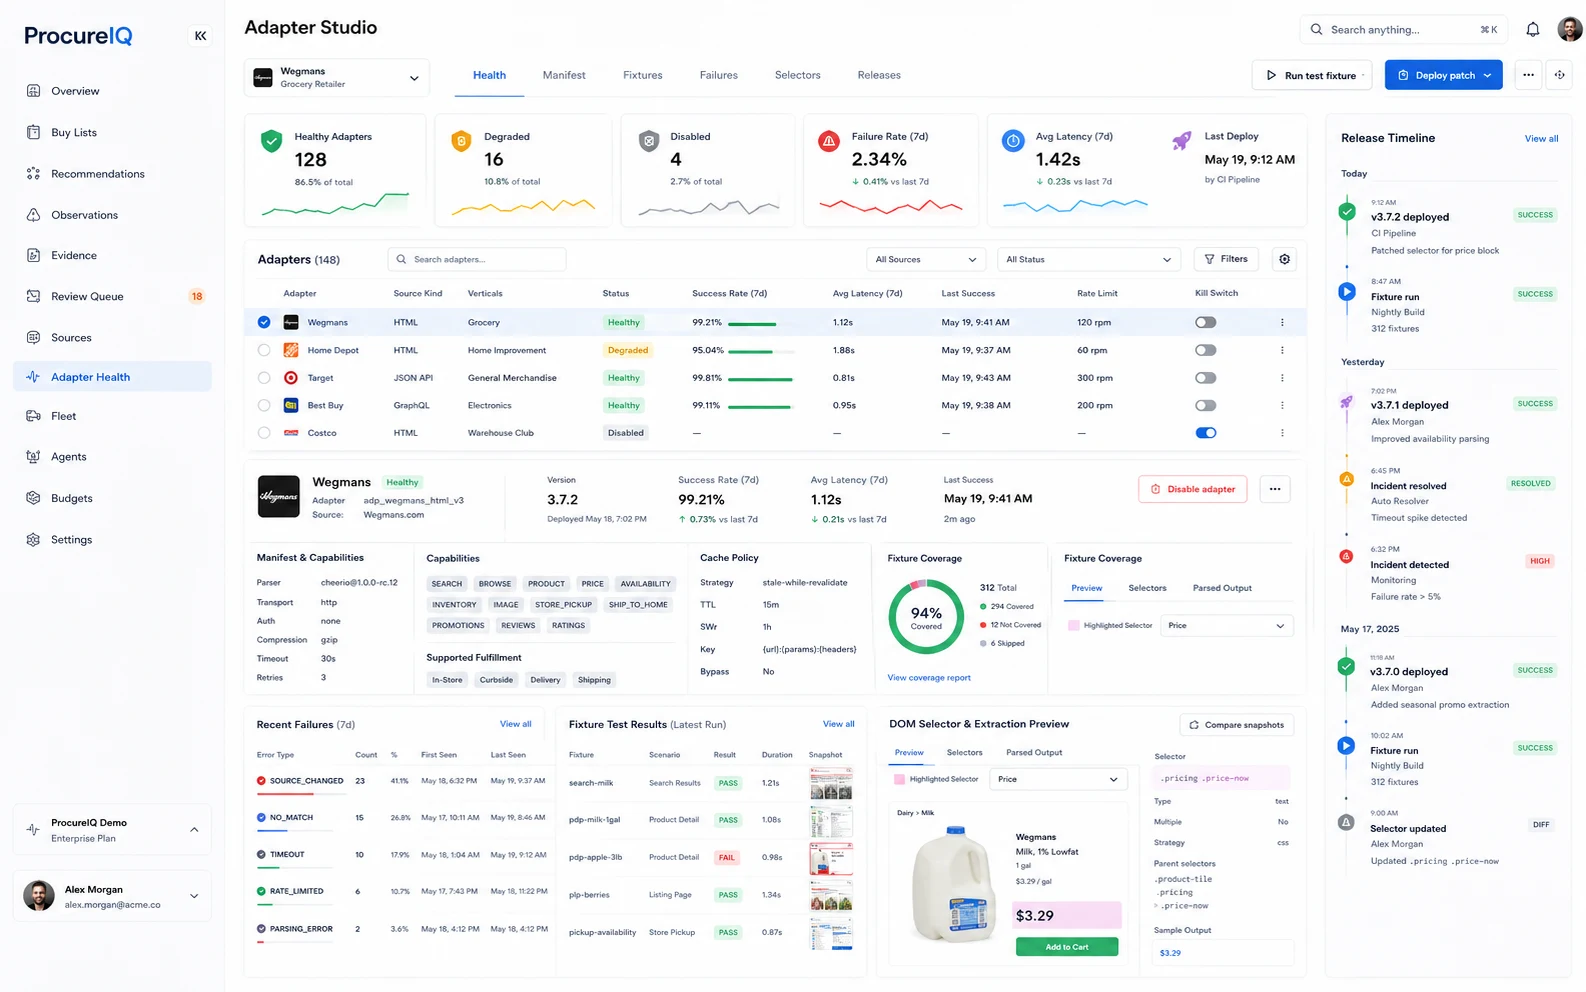Open the View coverage report link

(929, 678)
